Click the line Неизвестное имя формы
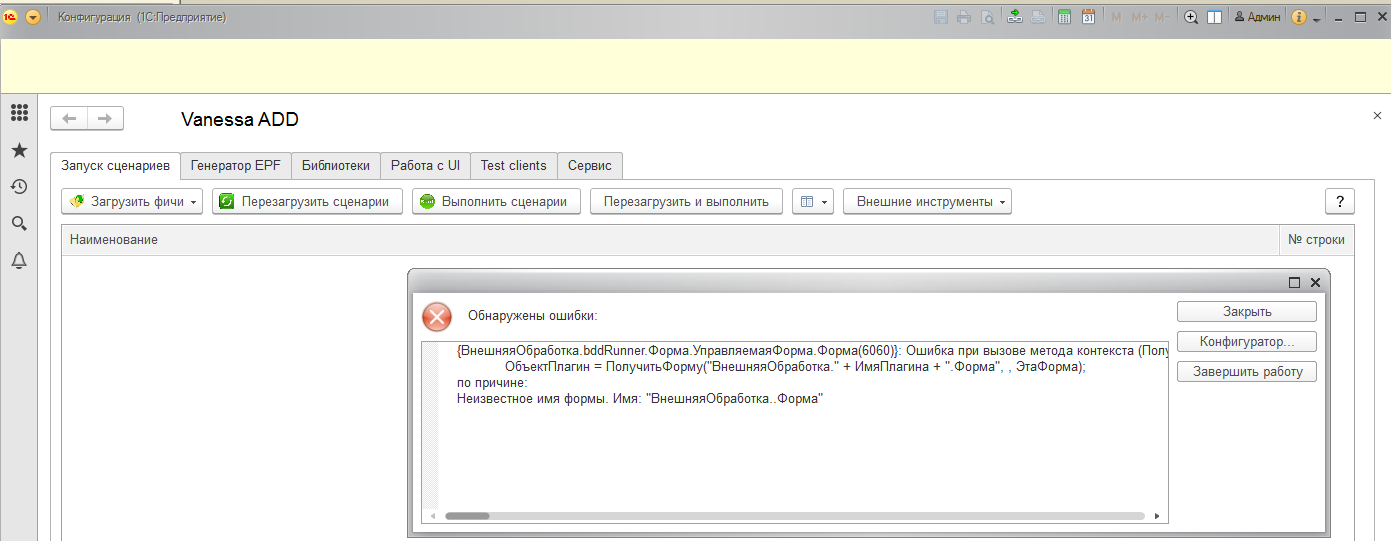 639,398
